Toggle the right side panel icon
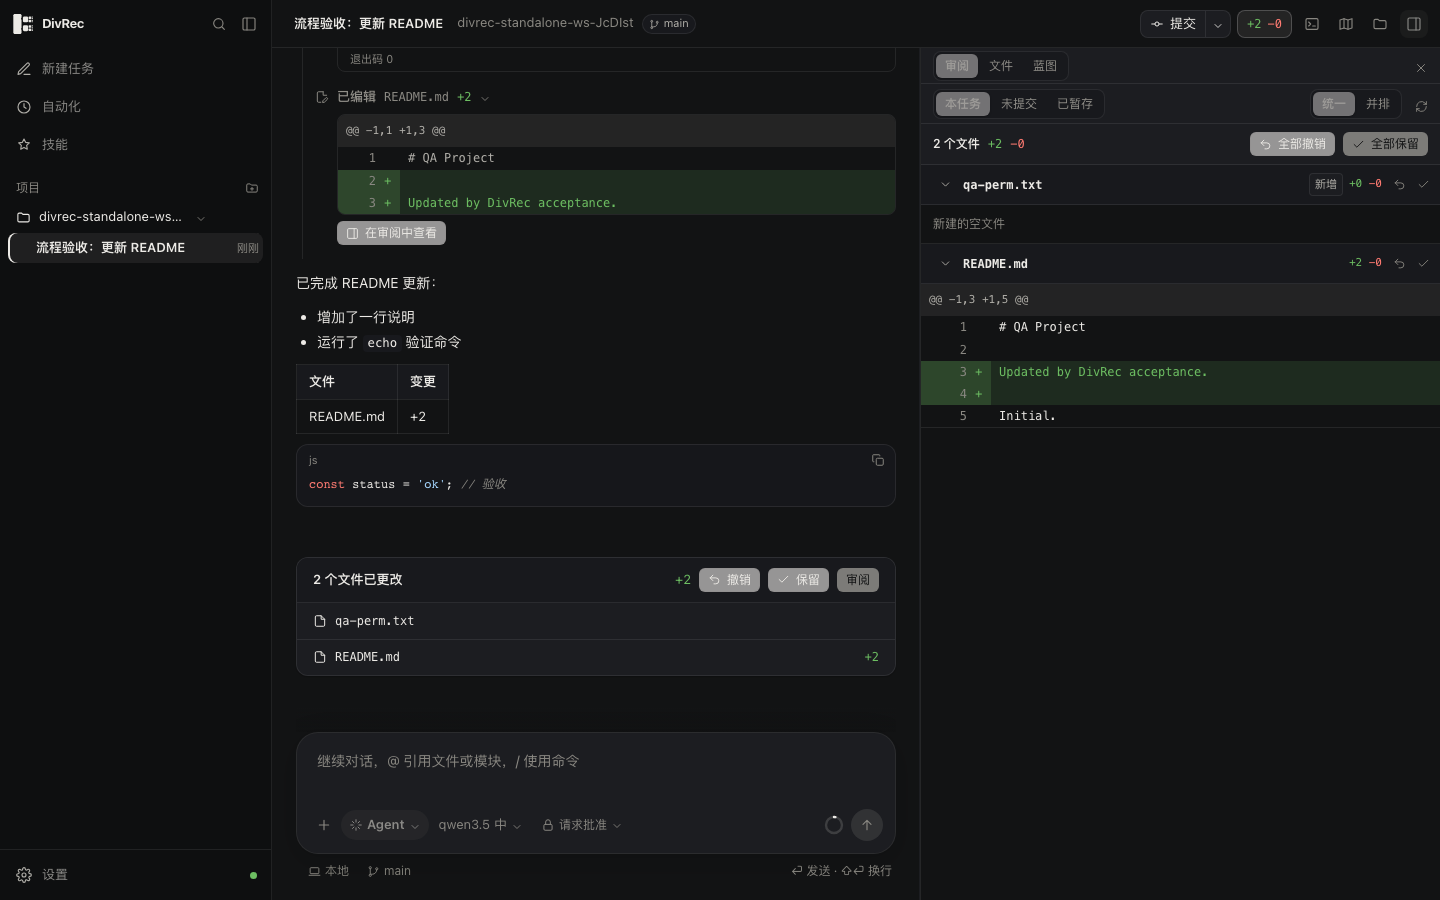1440x900 pixels. pos(1414,24)
